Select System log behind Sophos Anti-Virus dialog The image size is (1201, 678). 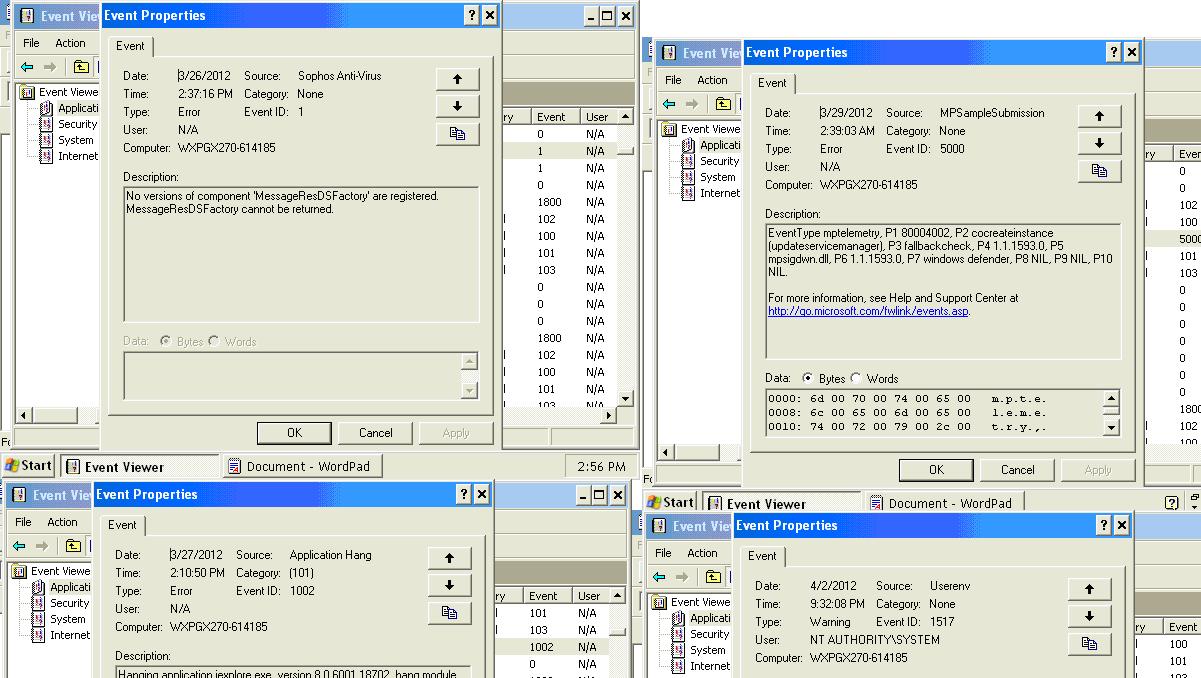click(x=75, y=140)
